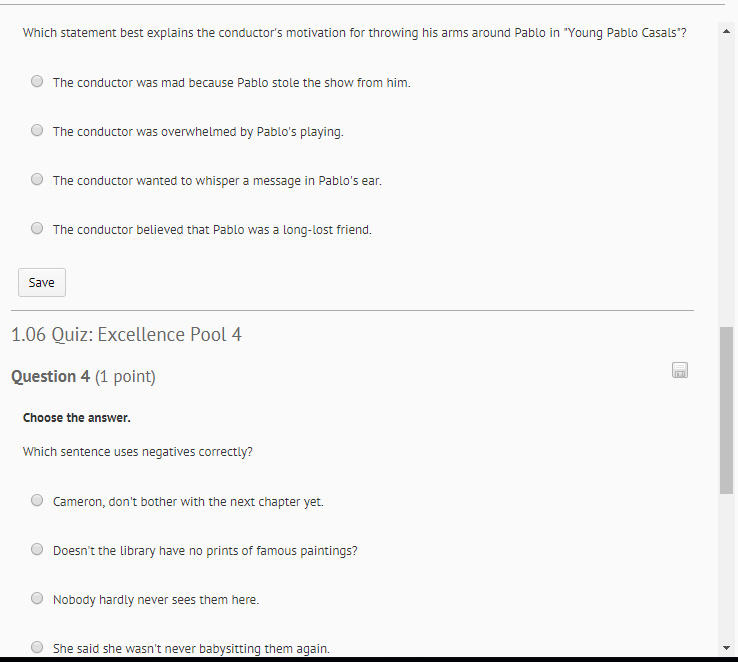Click the '1.06 Quiz: Excellence Pool 4' heading
The width and height of the screenshot is (738, 662).
[126, 335]
